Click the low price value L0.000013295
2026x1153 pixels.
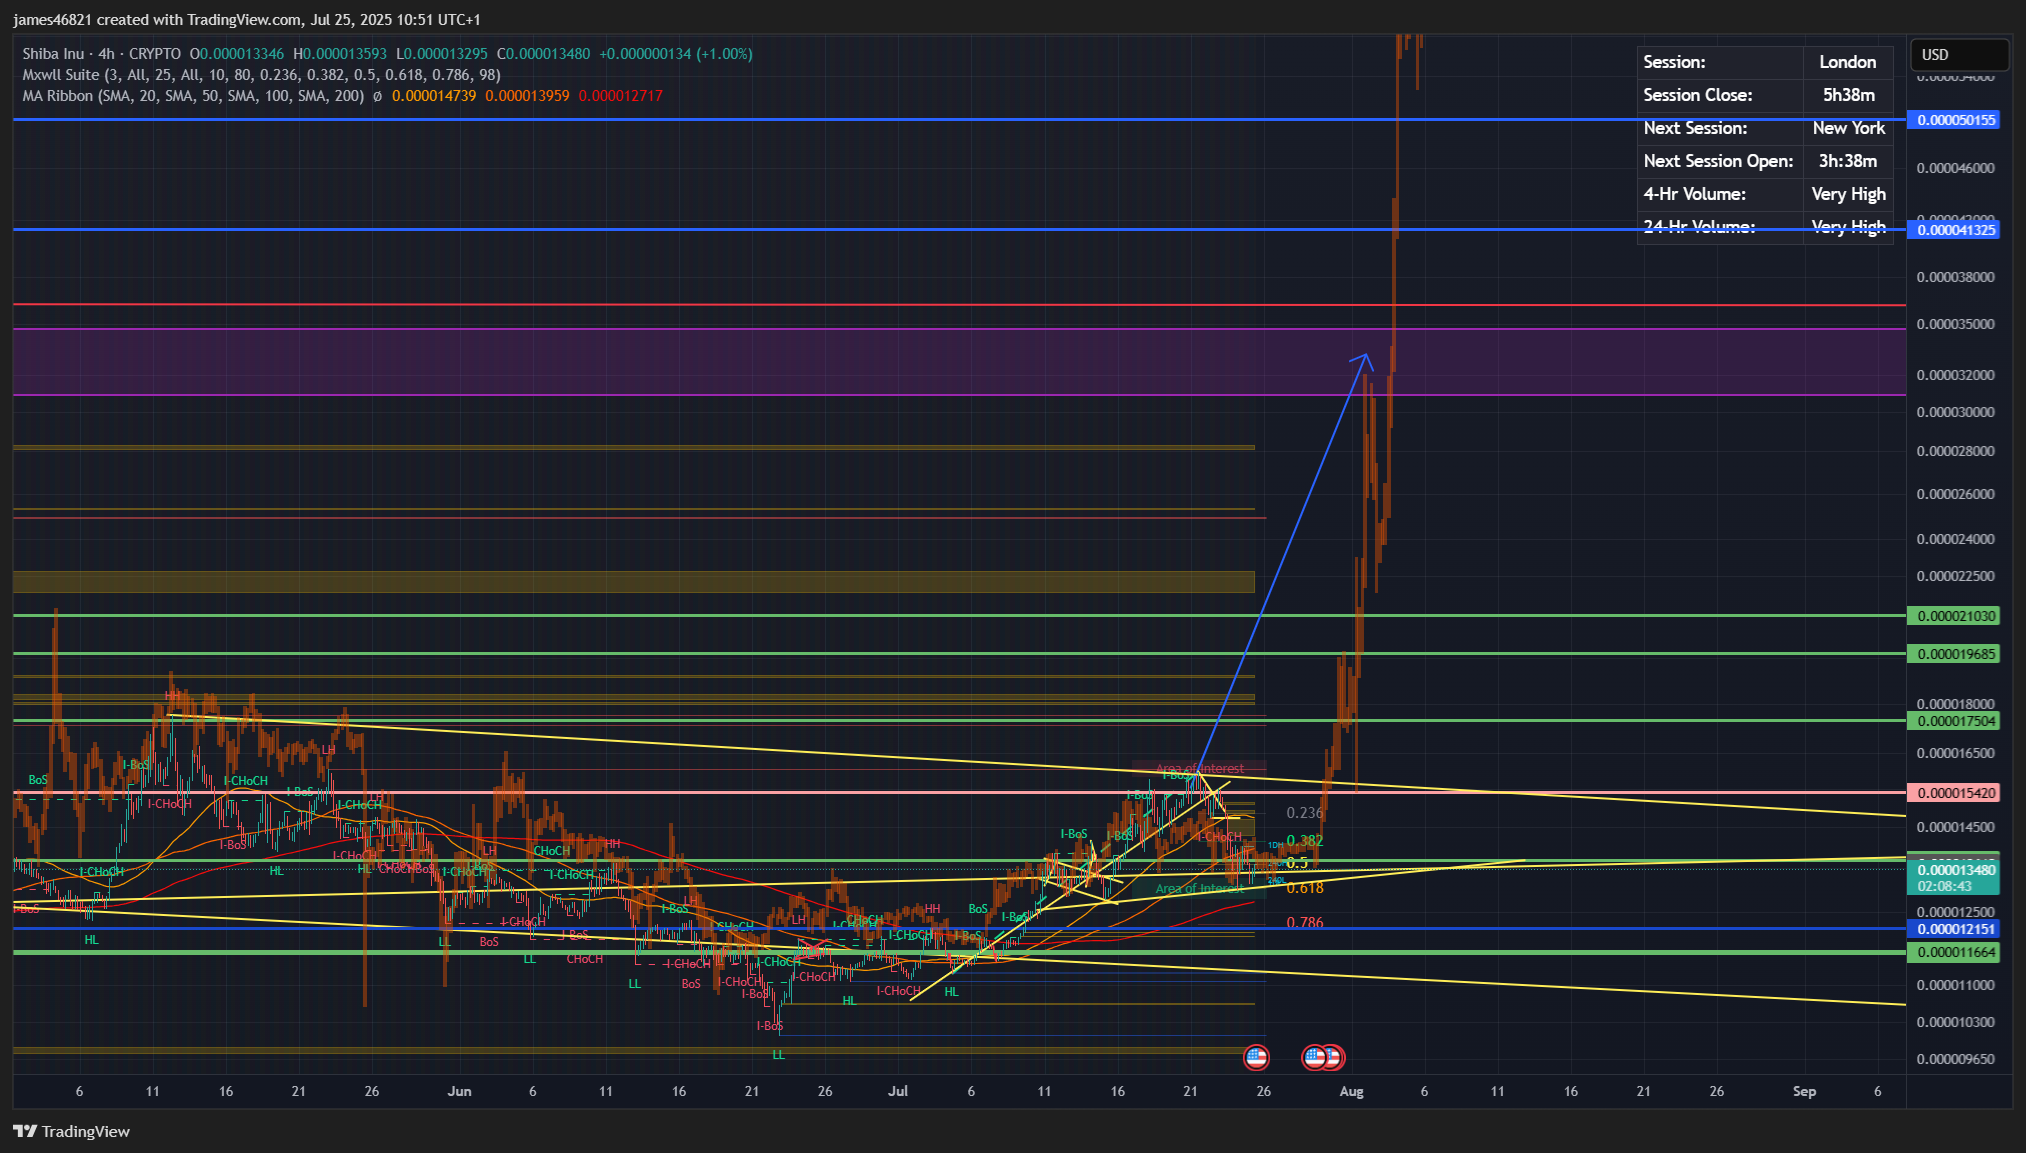point(442,54)
